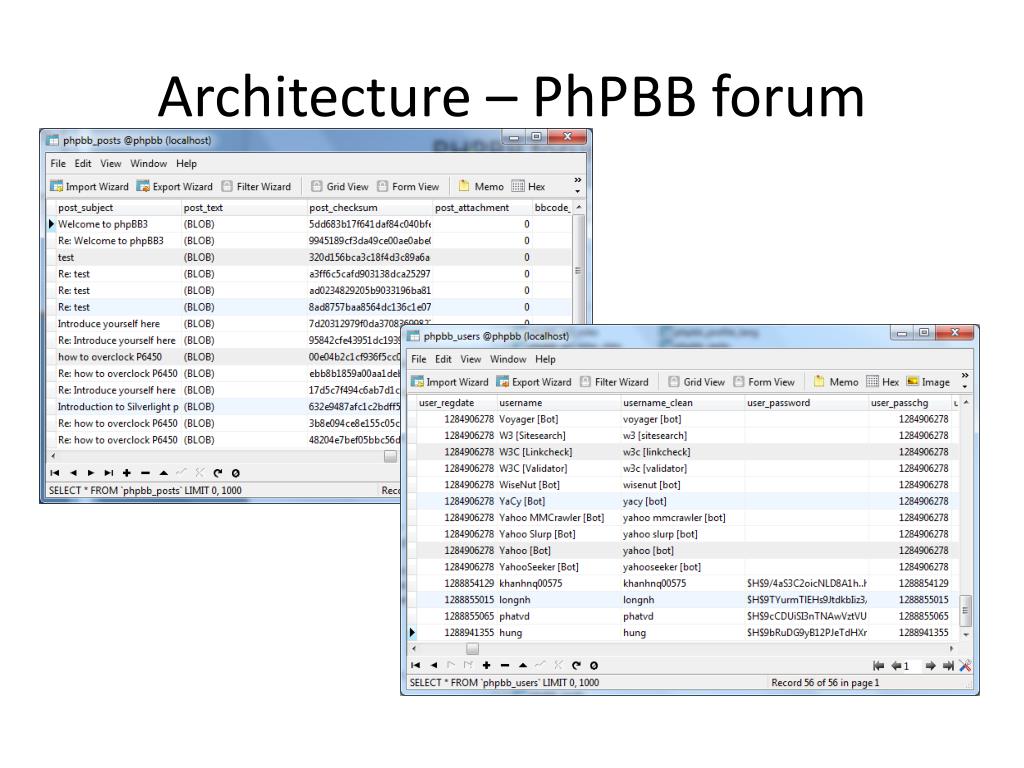Open File menu in phpbb_users window
This screenshot has height=768, width=1024.
pos(419,359)
